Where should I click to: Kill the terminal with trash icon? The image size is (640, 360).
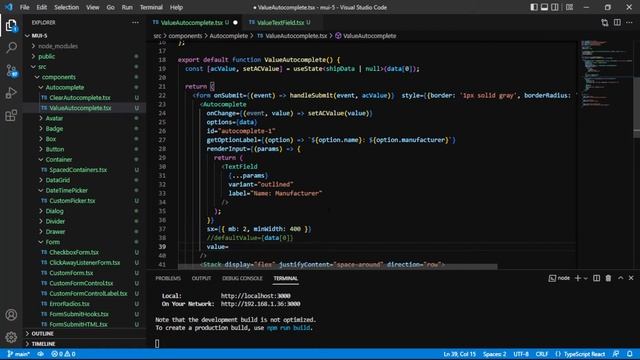[x=608, y=278]
